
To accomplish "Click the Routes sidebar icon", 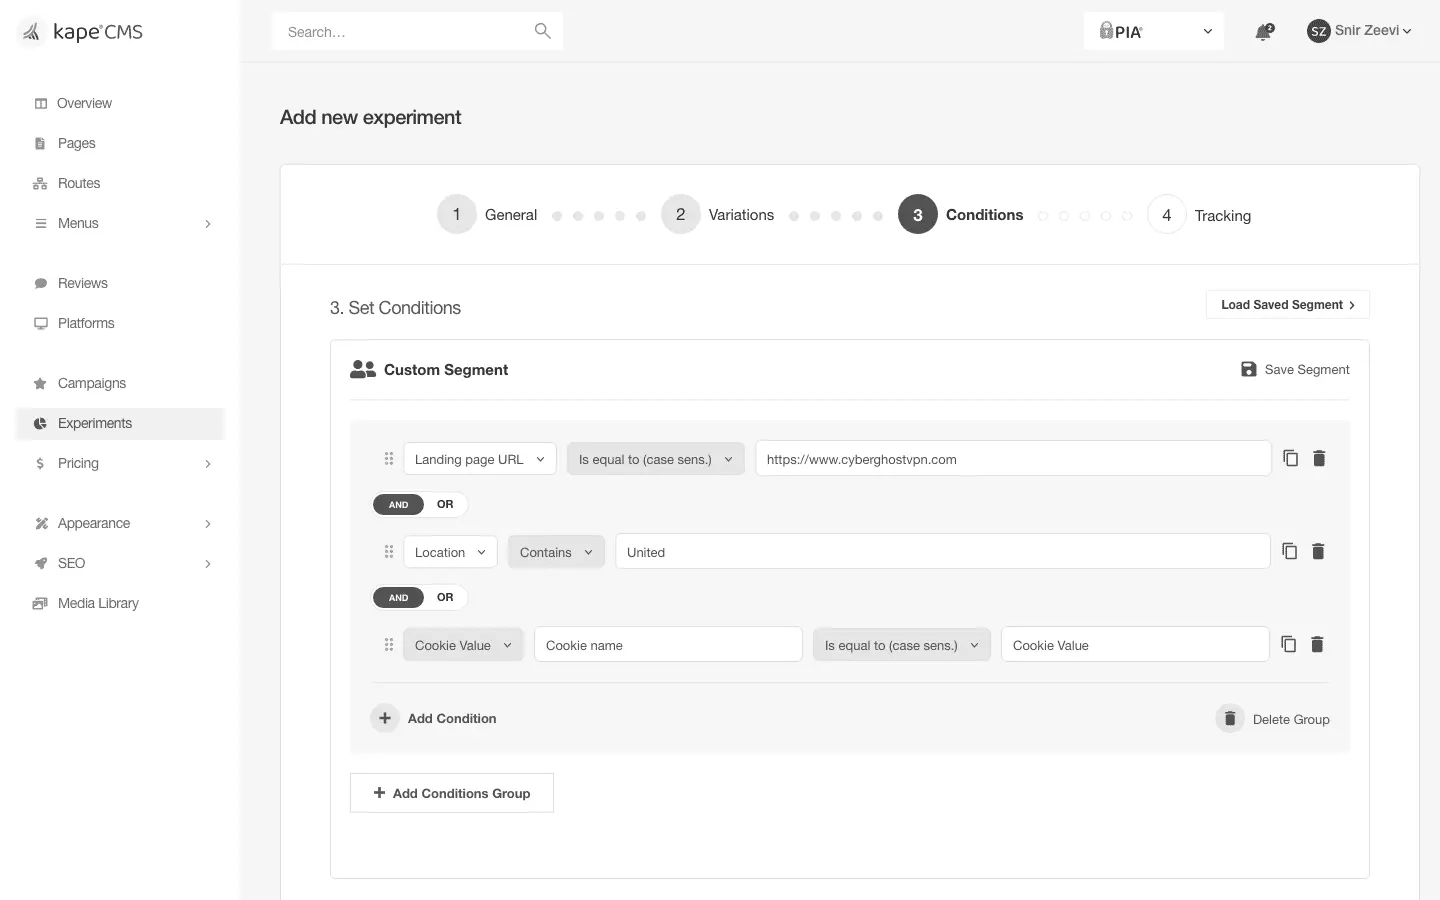I will point(40,183).
